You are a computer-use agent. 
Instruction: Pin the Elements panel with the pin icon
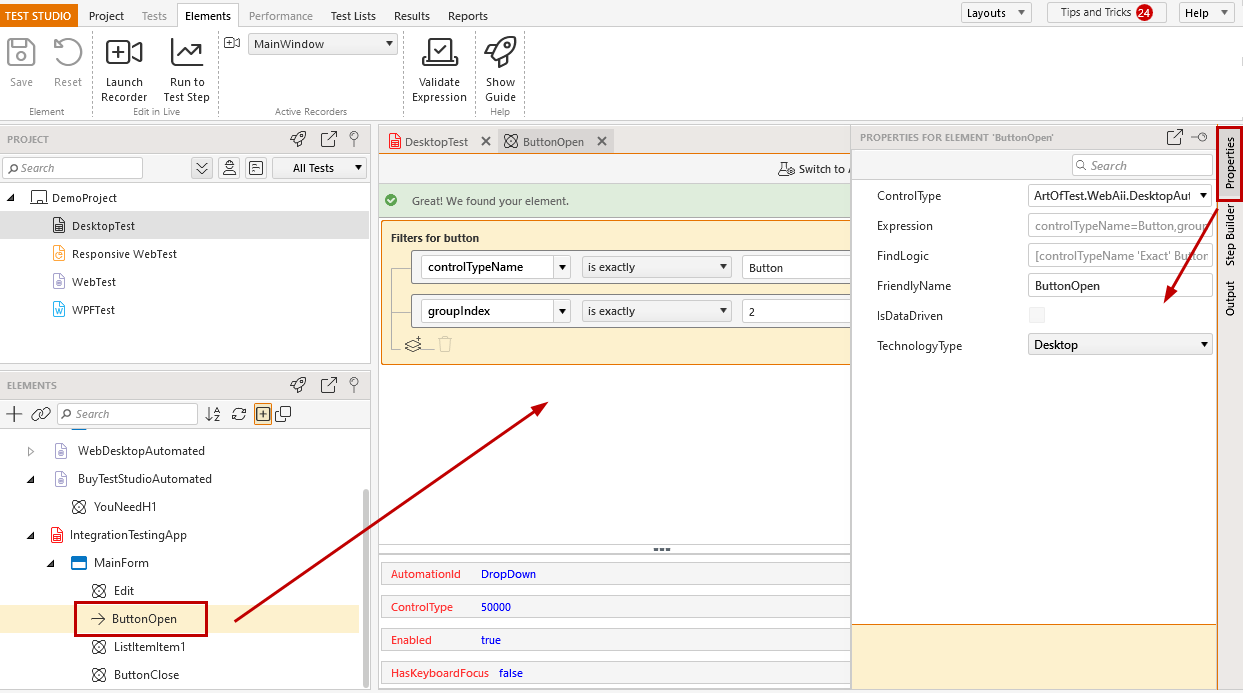pyautogui.click(x=354, y=385)
